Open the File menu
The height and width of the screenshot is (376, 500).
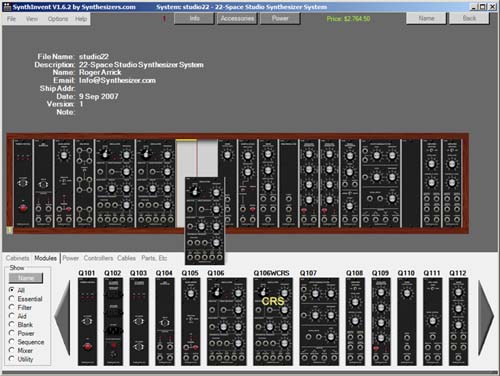coord(11,19)
